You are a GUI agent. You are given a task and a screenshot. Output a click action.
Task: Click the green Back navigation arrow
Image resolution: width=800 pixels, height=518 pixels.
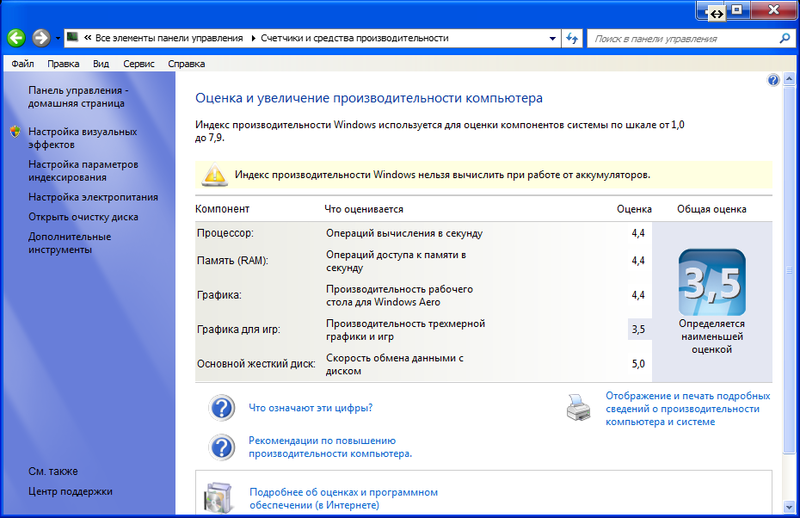click(17, 38)
